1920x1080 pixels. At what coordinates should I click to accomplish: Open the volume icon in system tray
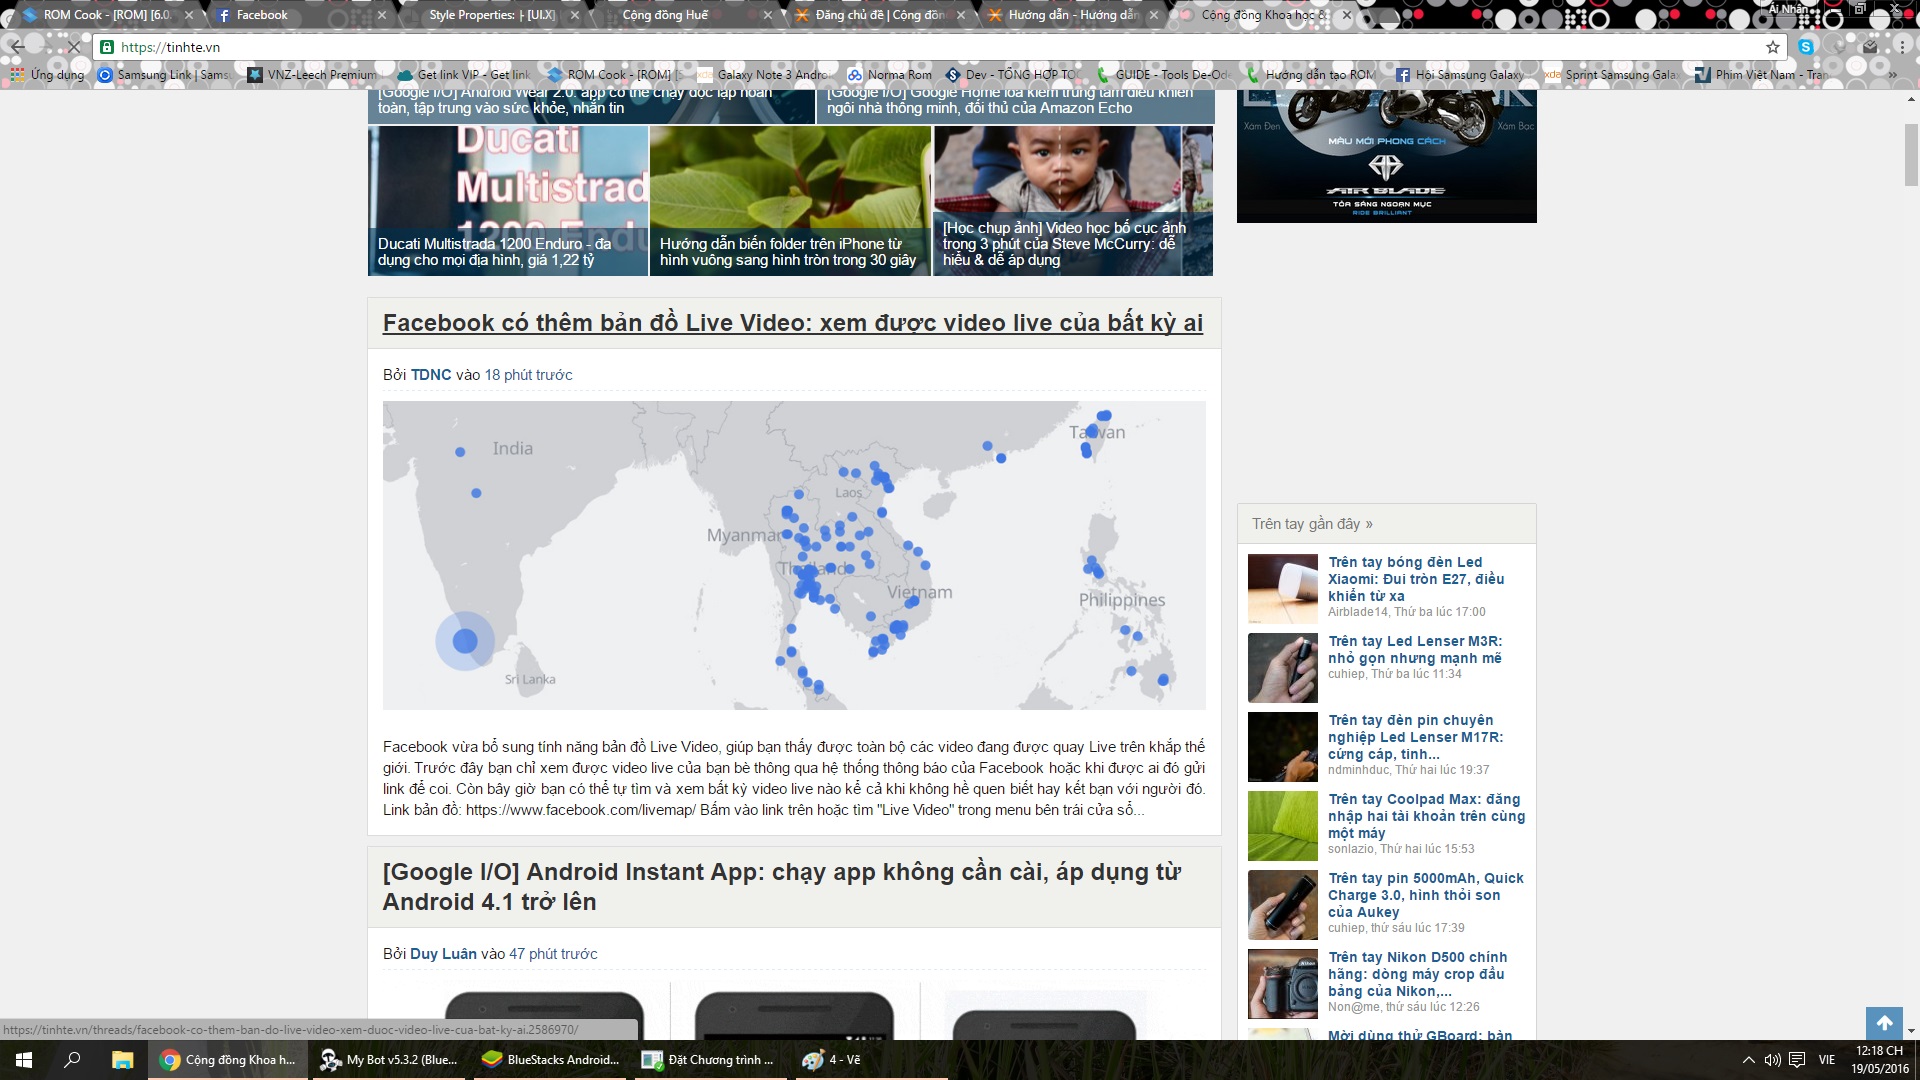[x=1772, y=1060]
